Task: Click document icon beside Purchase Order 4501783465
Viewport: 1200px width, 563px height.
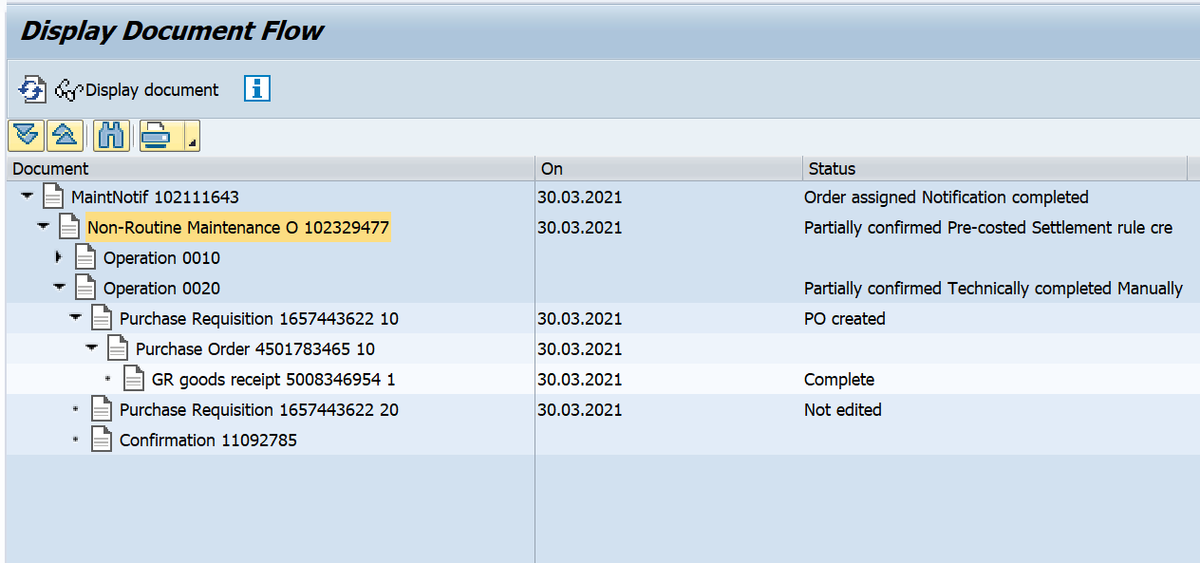Action: click(118, 349)
